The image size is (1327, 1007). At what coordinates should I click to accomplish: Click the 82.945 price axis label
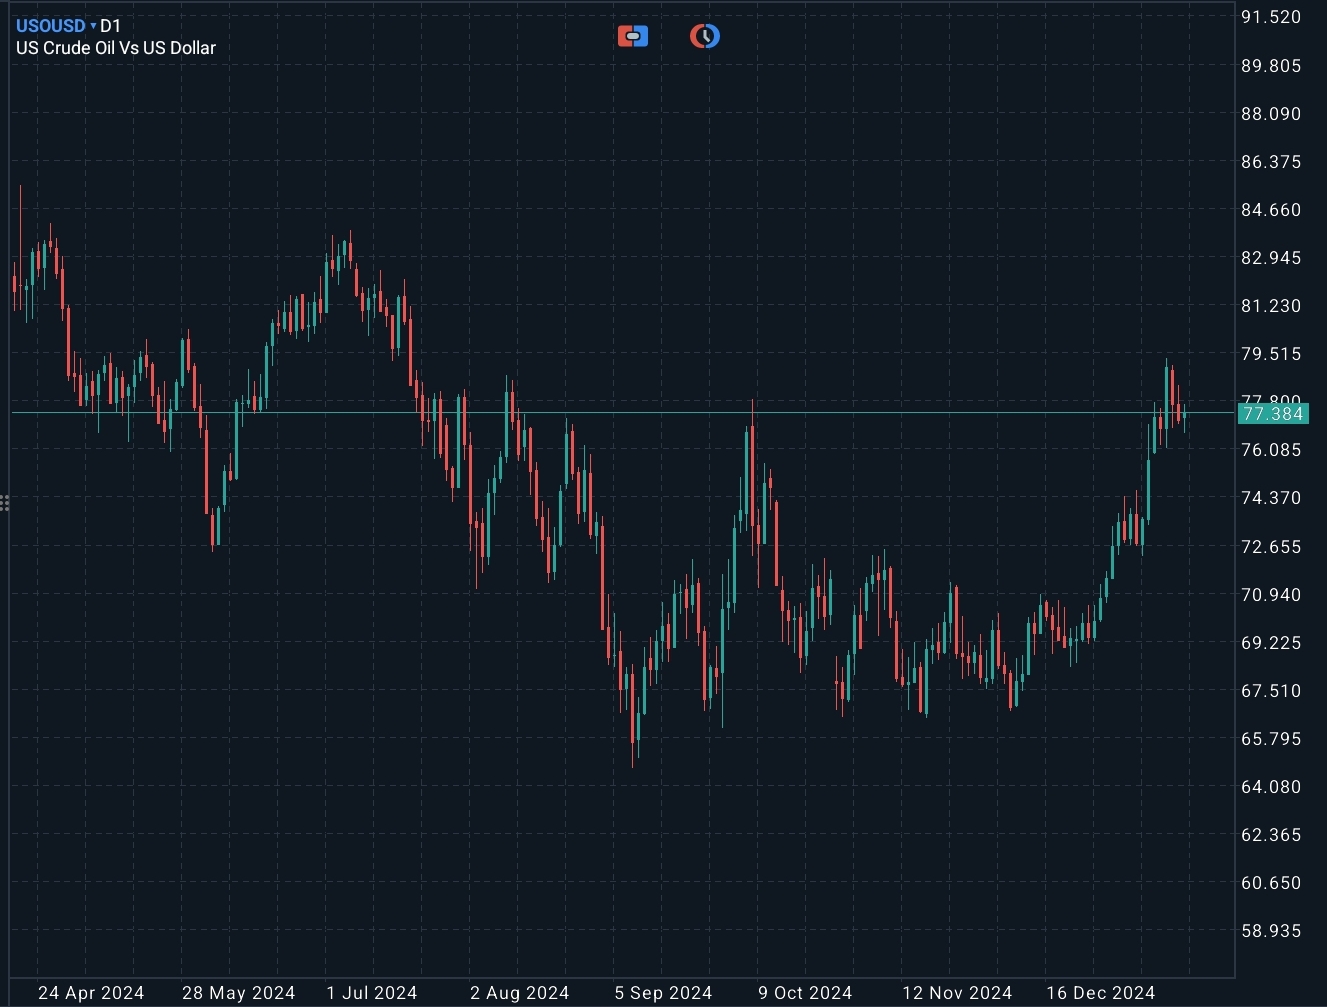1271,258
